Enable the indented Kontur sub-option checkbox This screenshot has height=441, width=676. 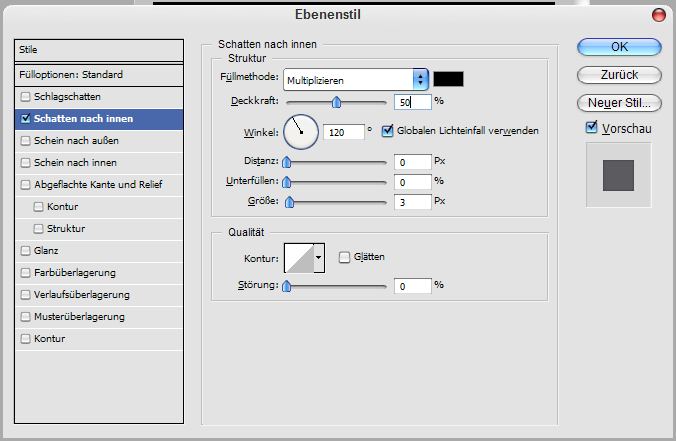coord(38,206)
